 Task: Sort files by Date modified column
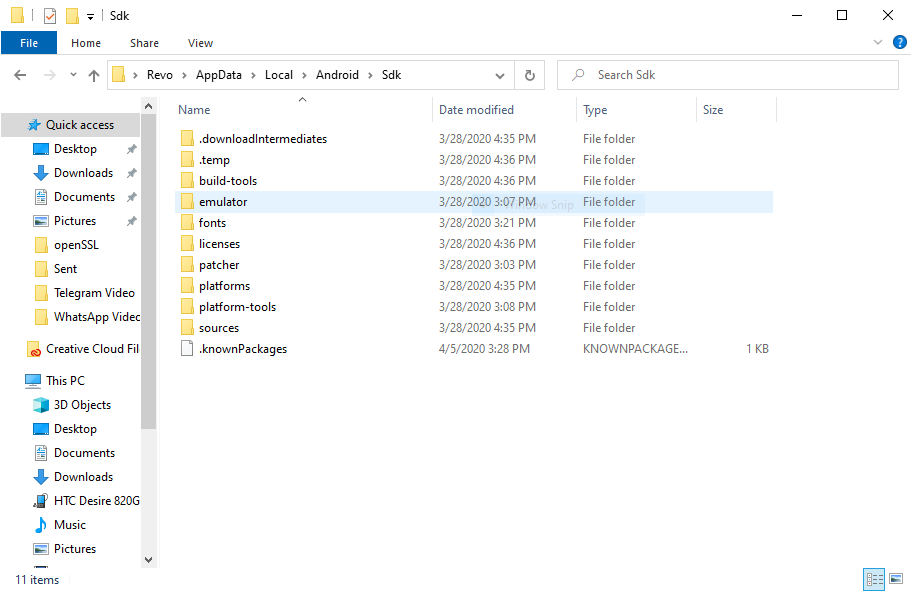(x=478, y=109)
